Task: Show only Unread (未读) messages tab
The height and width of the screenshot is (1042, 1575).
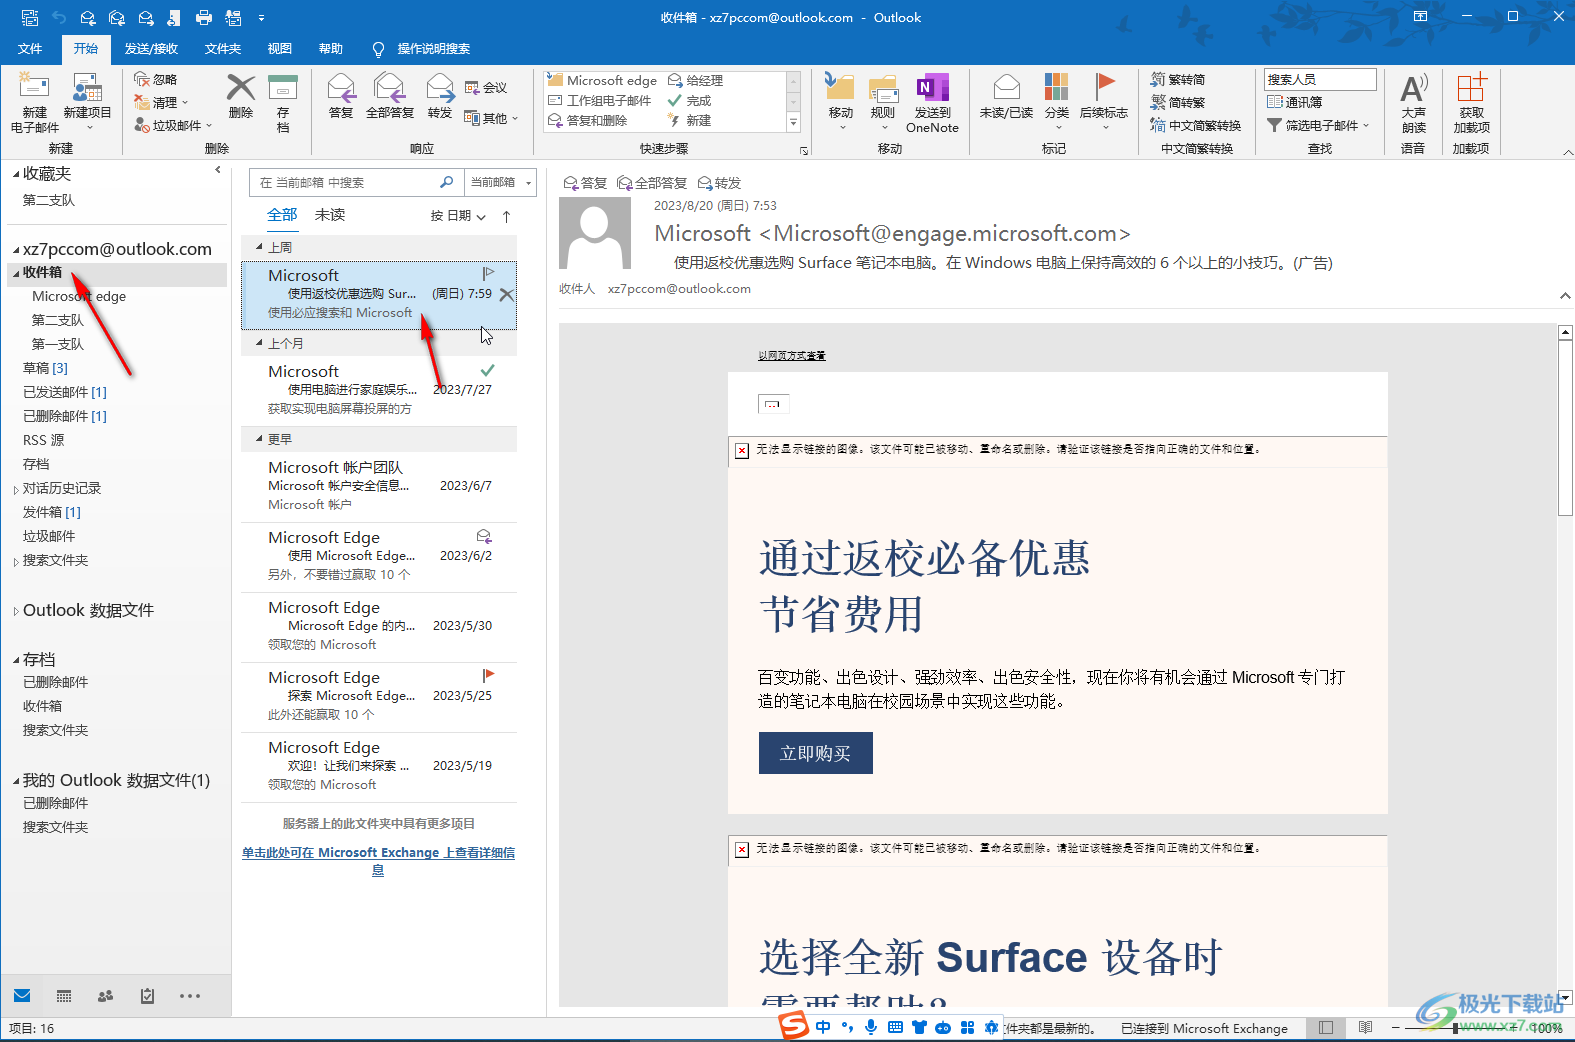Action: coord(330,215)
